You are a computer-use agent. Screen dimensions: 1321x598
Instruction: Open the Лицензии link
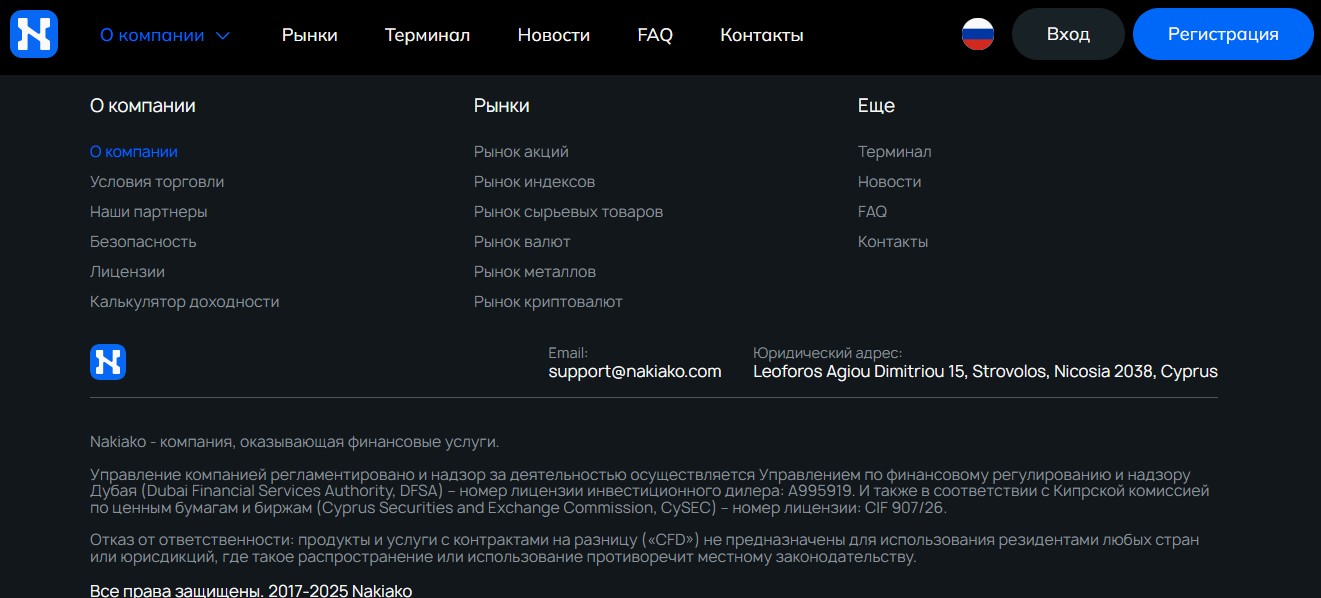point(127,272)
